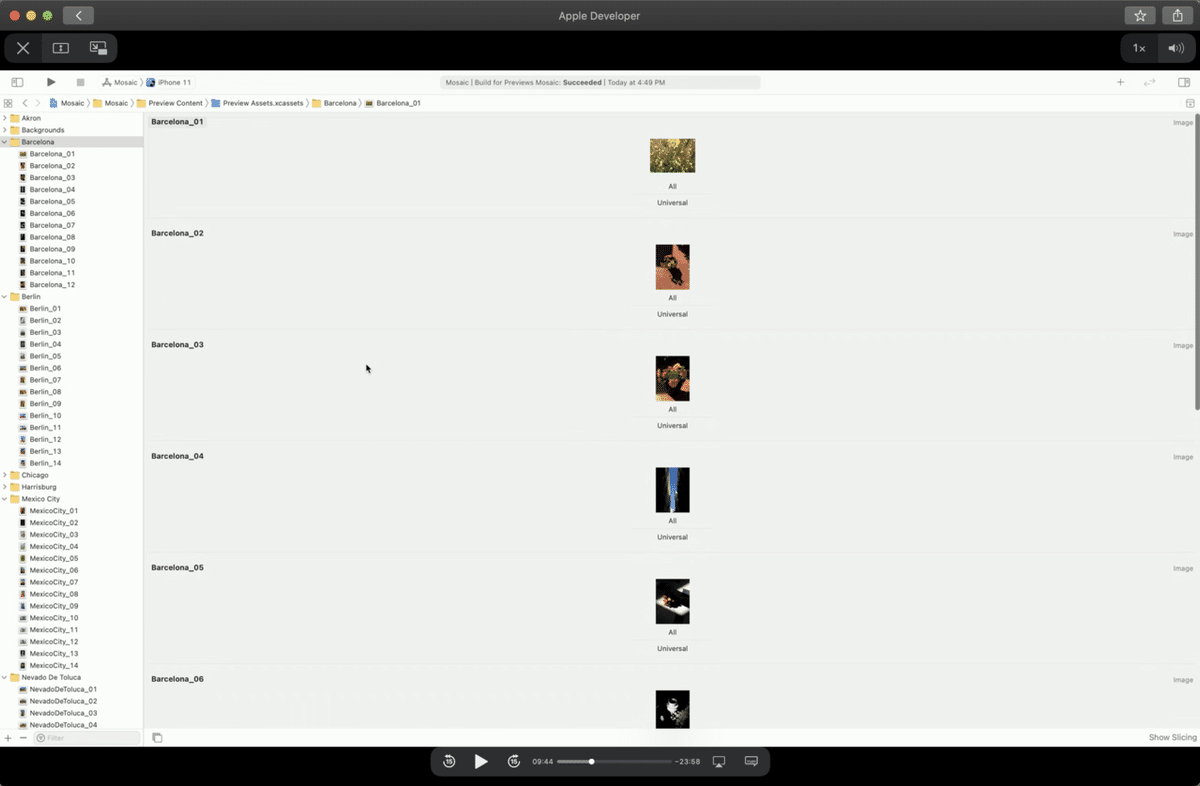1200x786 pixels.
Task: Select Preview Content in the jump bar
Action: (x=169, y=103)
